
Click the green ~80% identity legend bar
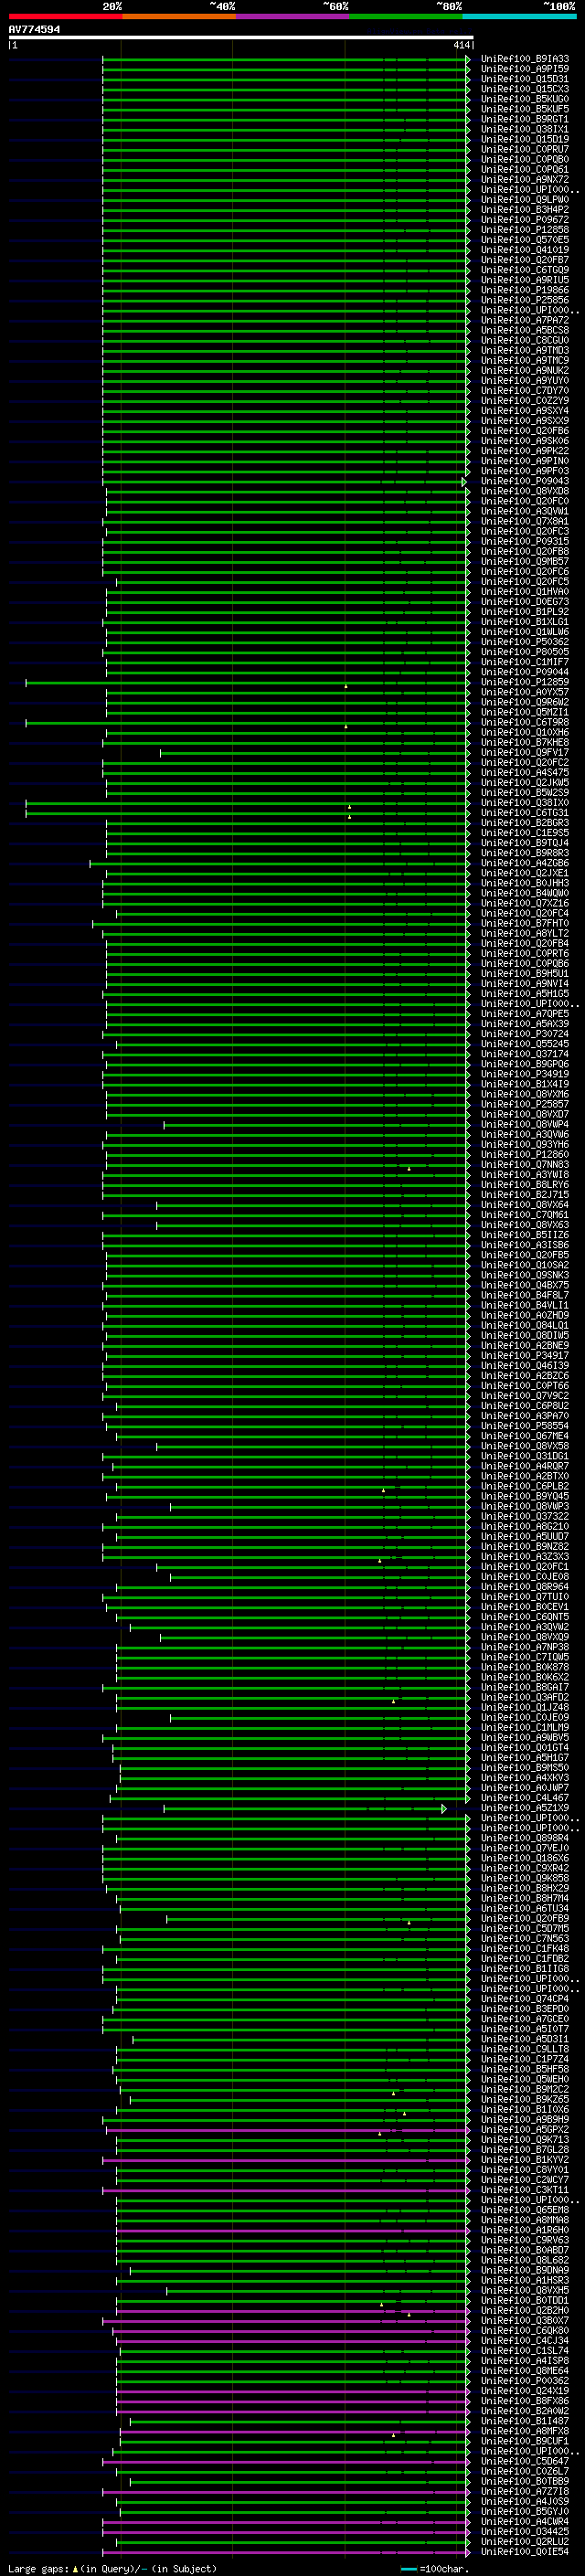406,16
